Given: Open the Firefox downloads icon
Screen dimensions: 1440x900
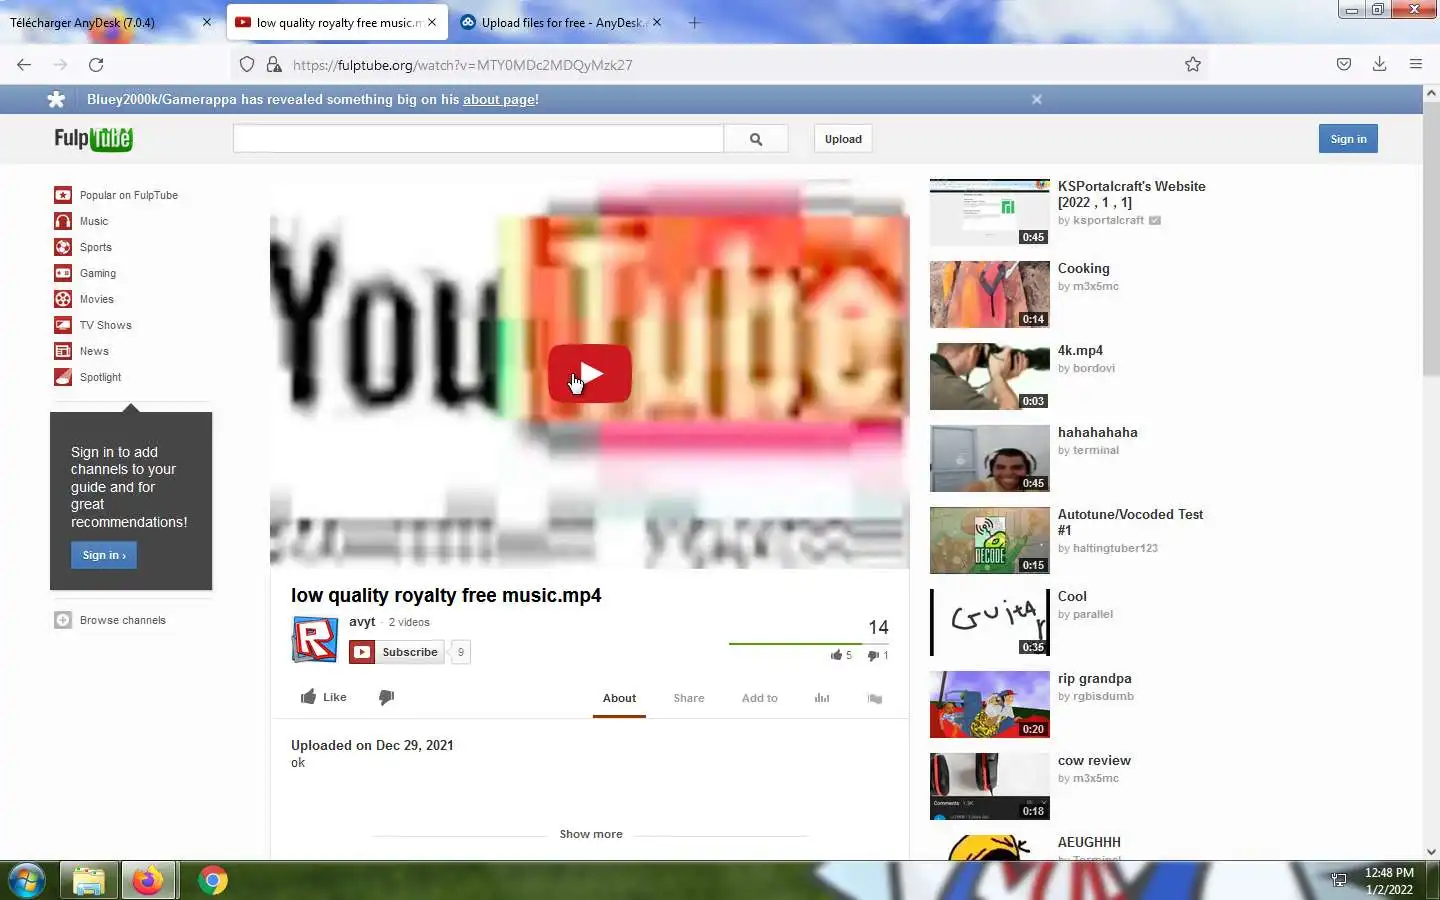Looking at the screenshot, I should 1379,64.
